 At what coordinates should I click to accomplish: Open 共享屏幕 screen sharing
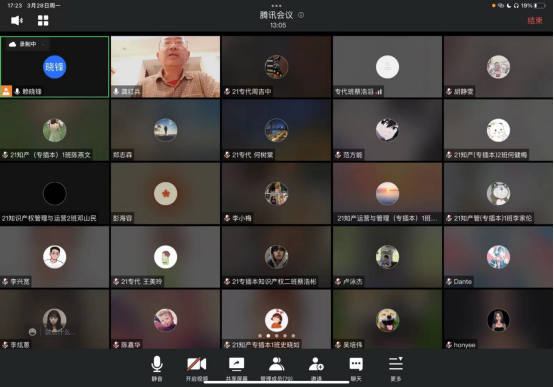pos(236,369)
